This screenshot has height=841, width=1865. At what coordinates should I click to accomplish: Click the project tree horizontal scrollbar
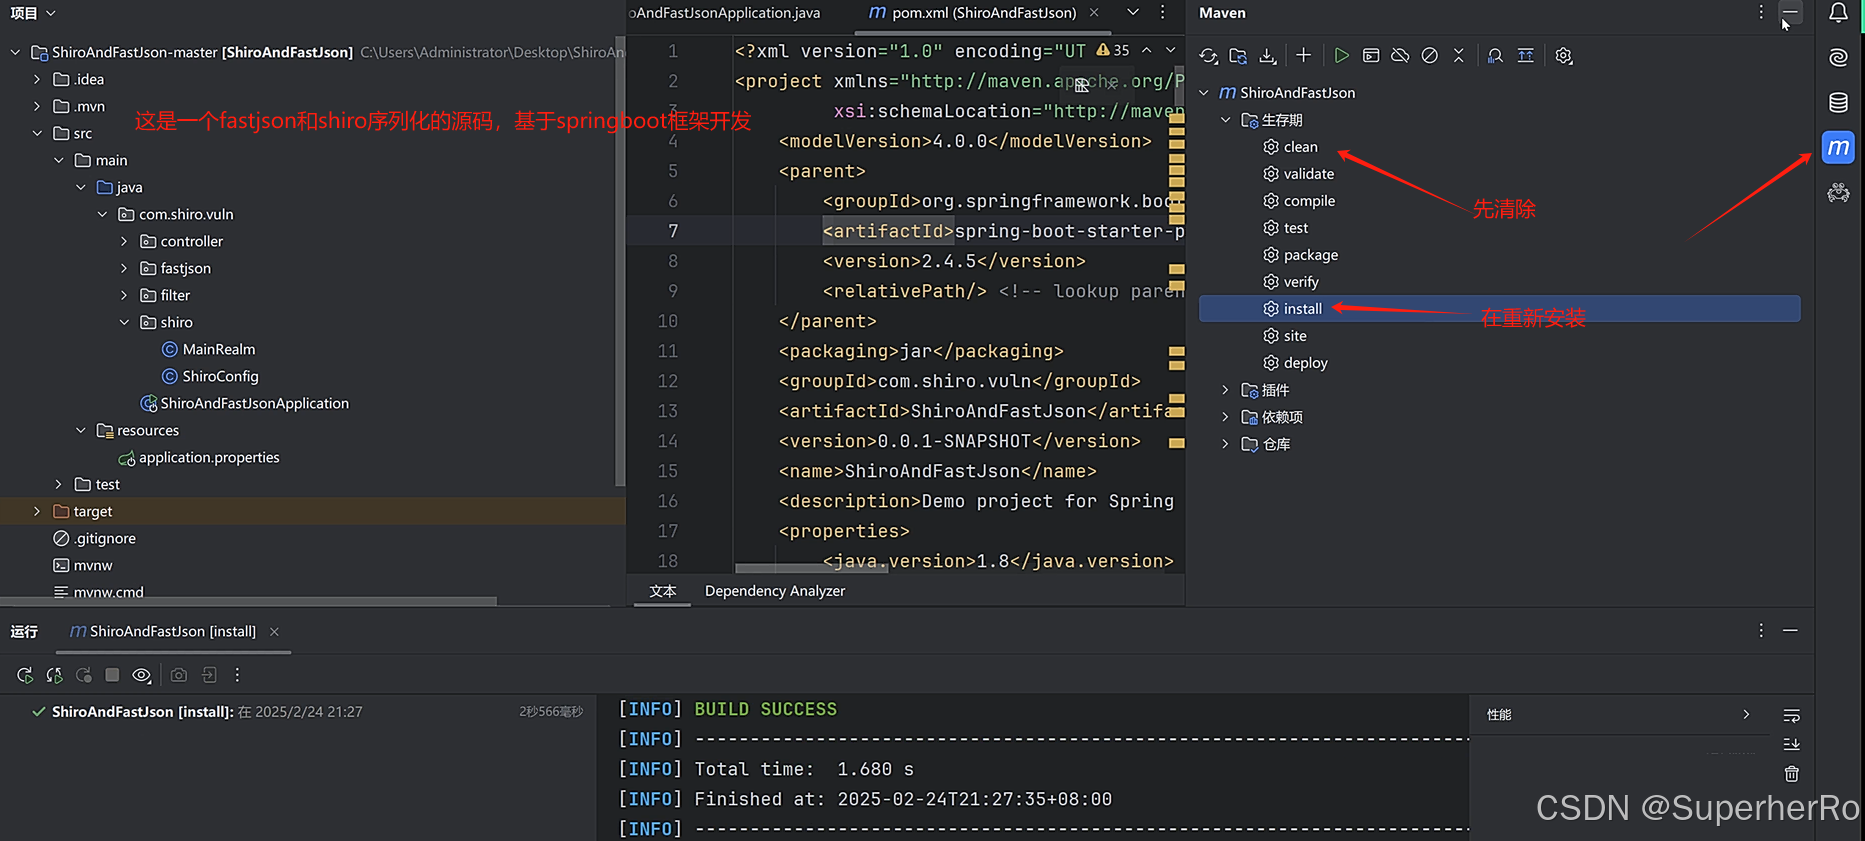tap(248, 601)
